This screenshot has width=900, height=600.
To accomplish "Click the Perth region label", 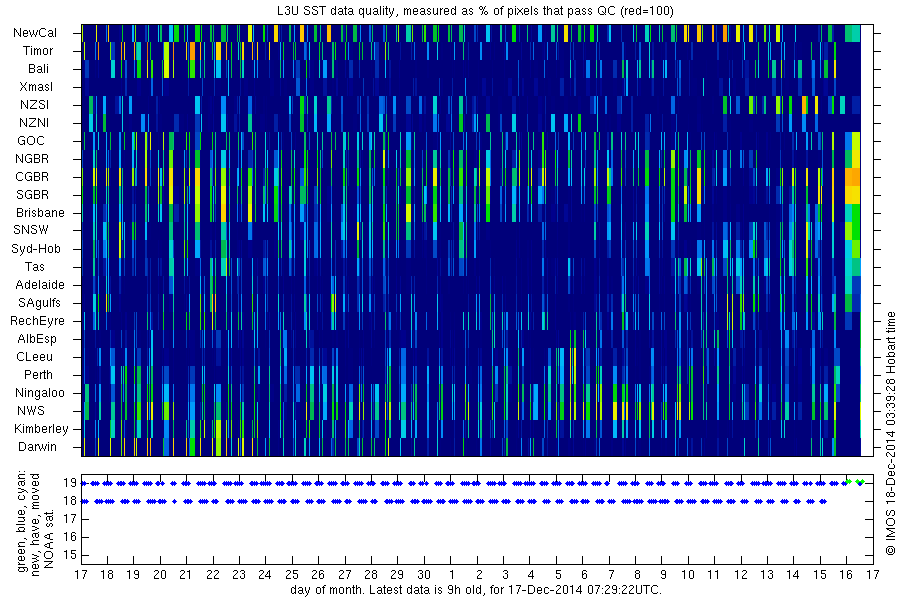I will [x=38, y=374].
